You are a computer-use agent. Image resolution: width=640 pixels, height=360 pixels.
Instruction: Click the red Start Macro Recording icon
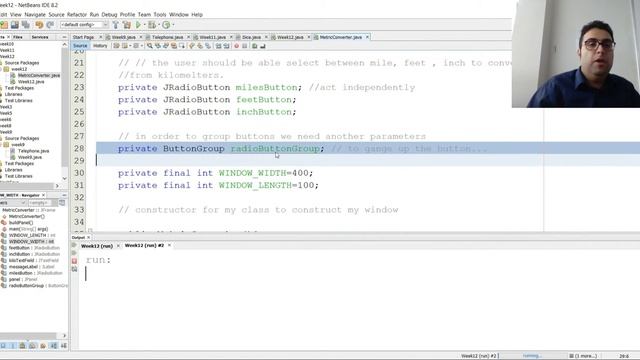click(236, 46)
